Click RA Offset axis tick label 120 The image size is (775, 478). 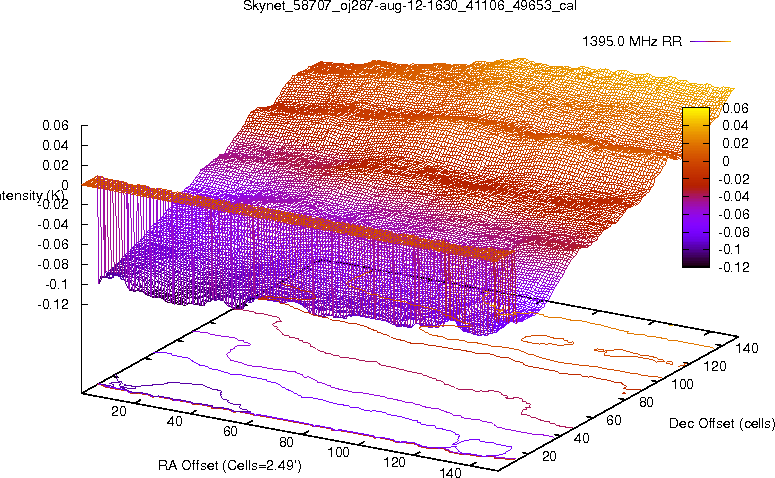click(394, 463)
